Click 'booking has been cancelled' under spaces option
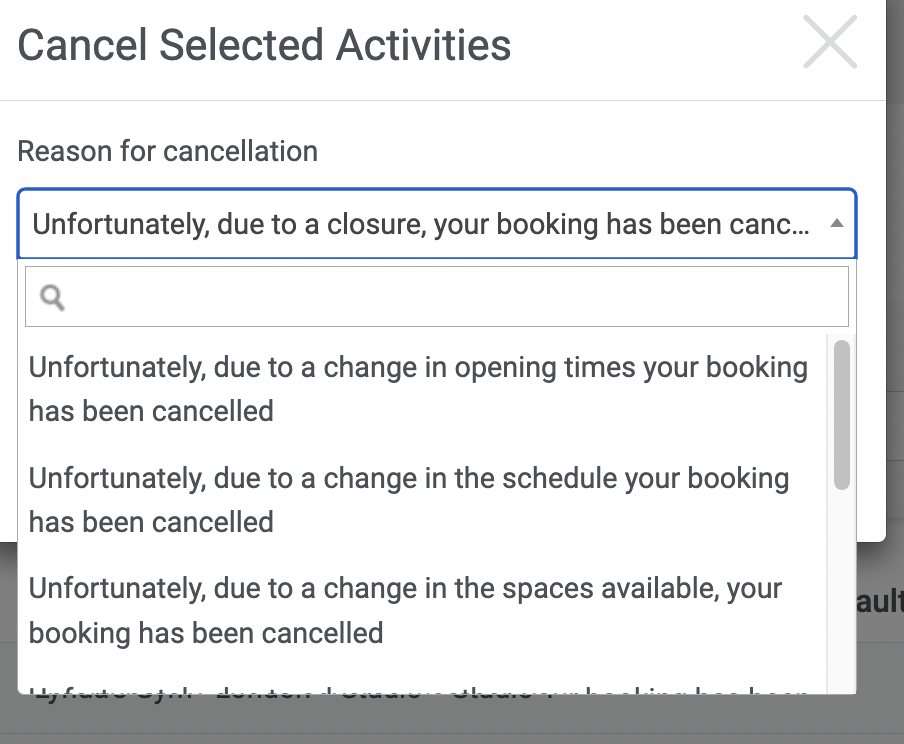This screenshot has height=744, width=904. point(206,633)
